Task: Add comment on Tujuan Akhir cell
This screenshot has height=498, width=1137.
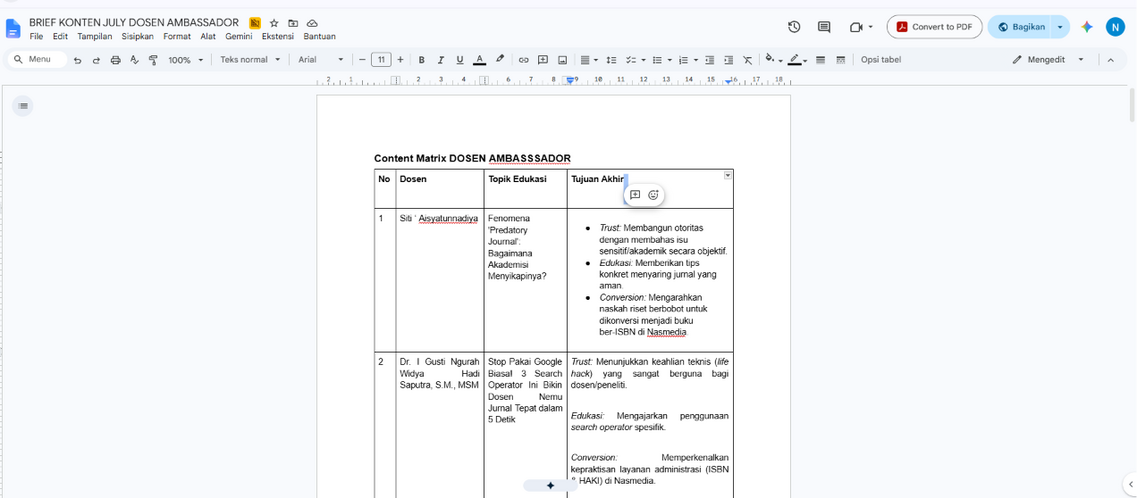Action: [634, 195]
